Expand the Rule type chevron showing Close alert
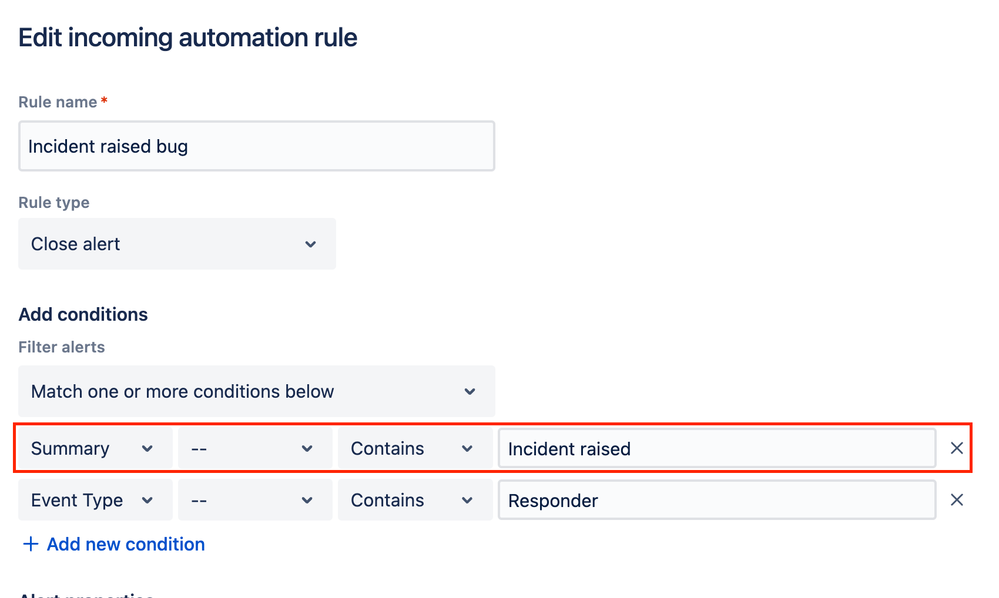Image resolution: width=999 pixels, height=598 pixels. [310, 244]
